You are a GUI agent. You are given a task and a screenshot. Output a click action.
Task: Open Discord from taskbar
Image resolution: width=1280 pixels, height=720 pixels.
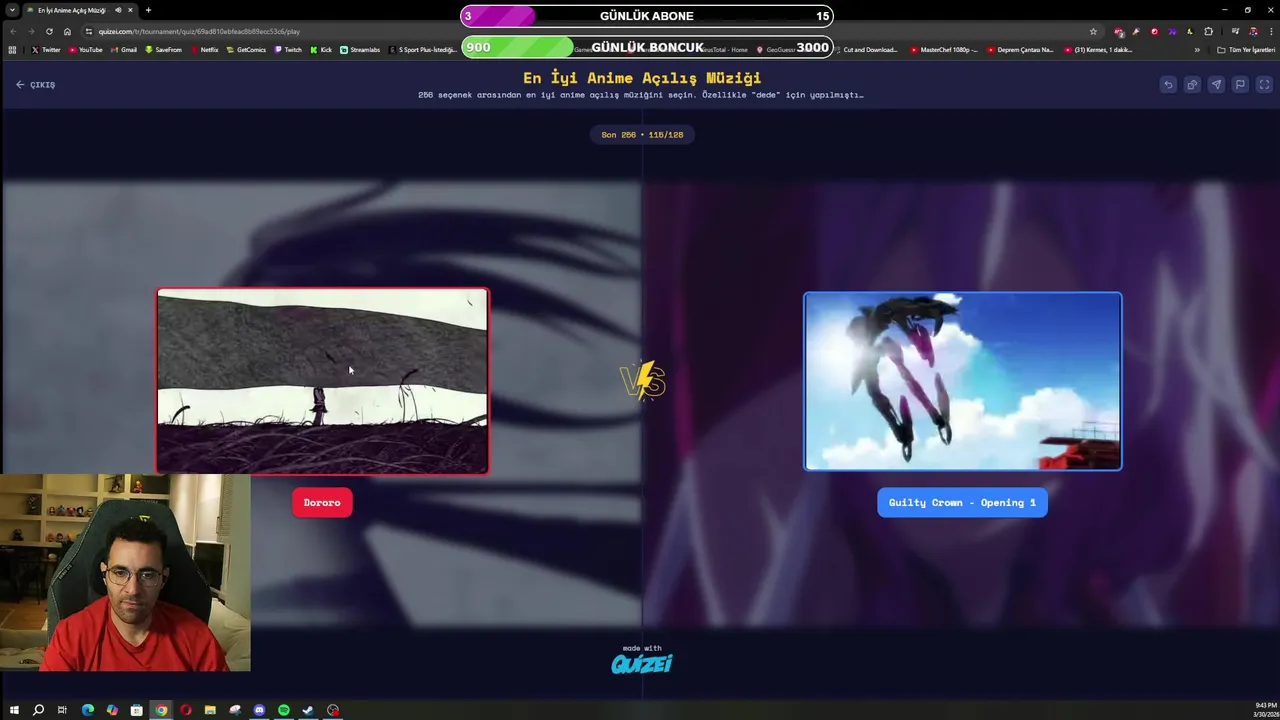point(259,710)
